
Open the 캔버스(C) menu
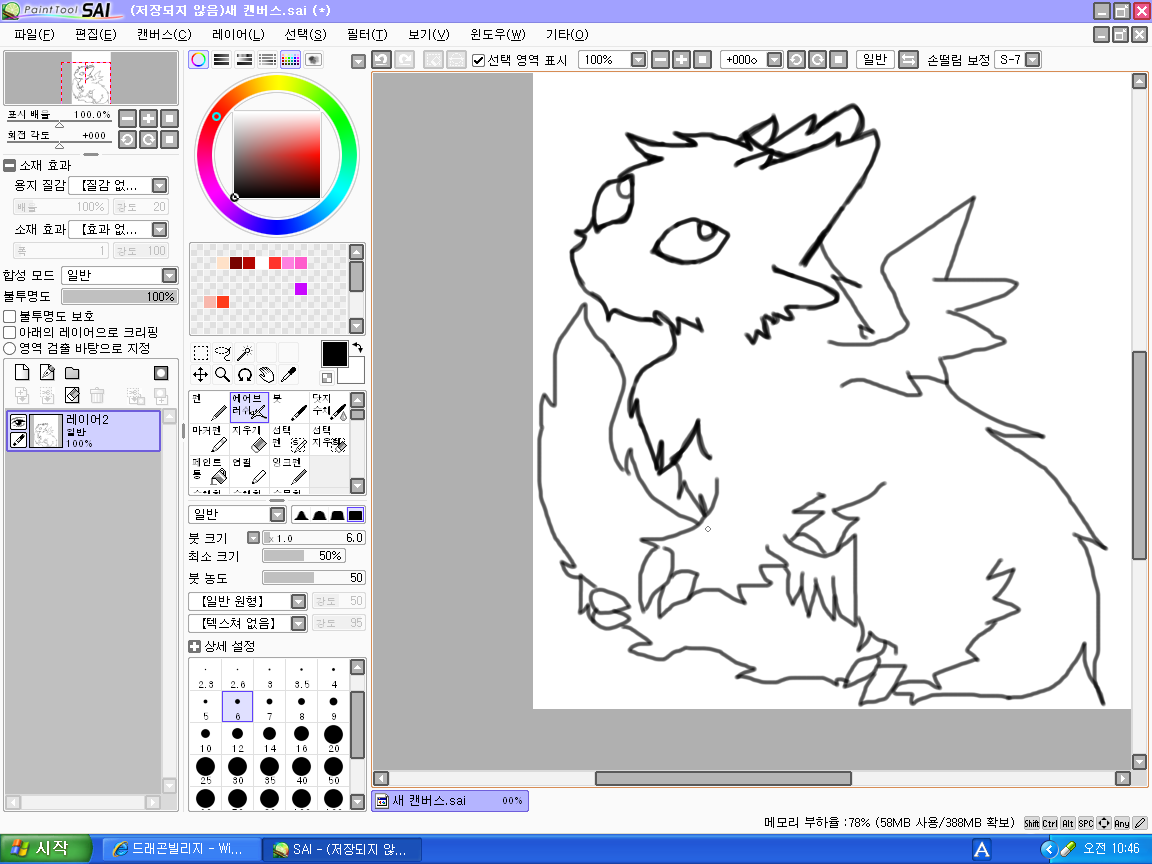pos(164,35)
